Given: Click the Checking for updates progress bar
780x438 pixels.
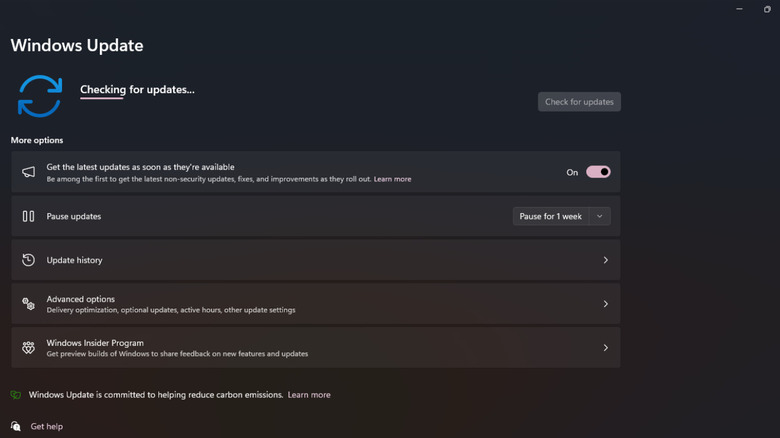Looking at the screenshot, I should pyautogui.click(x=102, y=98).
